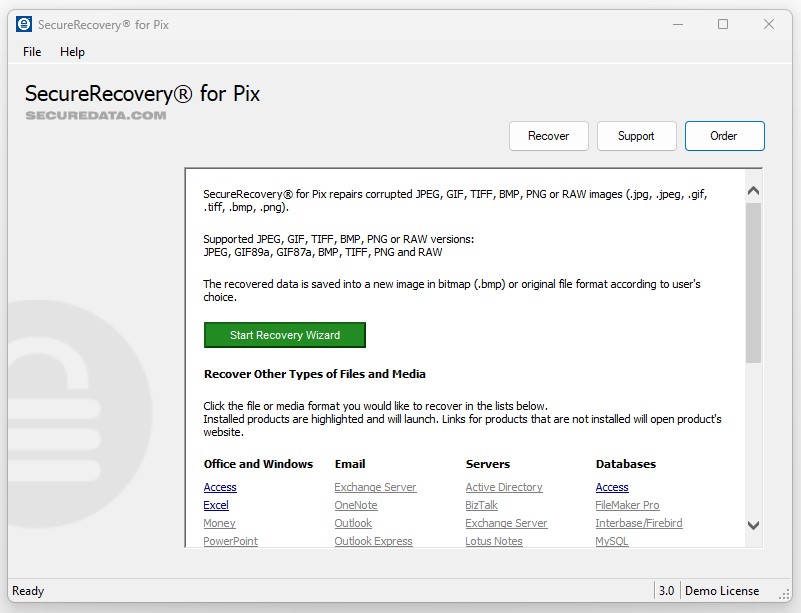Select the Order button
801x613 pixels.
724,135
